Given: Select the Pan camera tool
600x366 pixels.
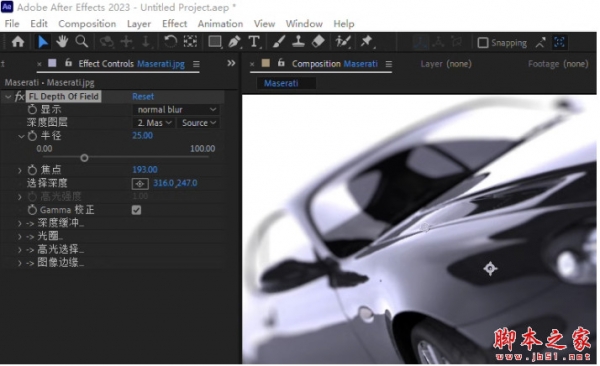Looking at the screenshot, I should point(126,42).
